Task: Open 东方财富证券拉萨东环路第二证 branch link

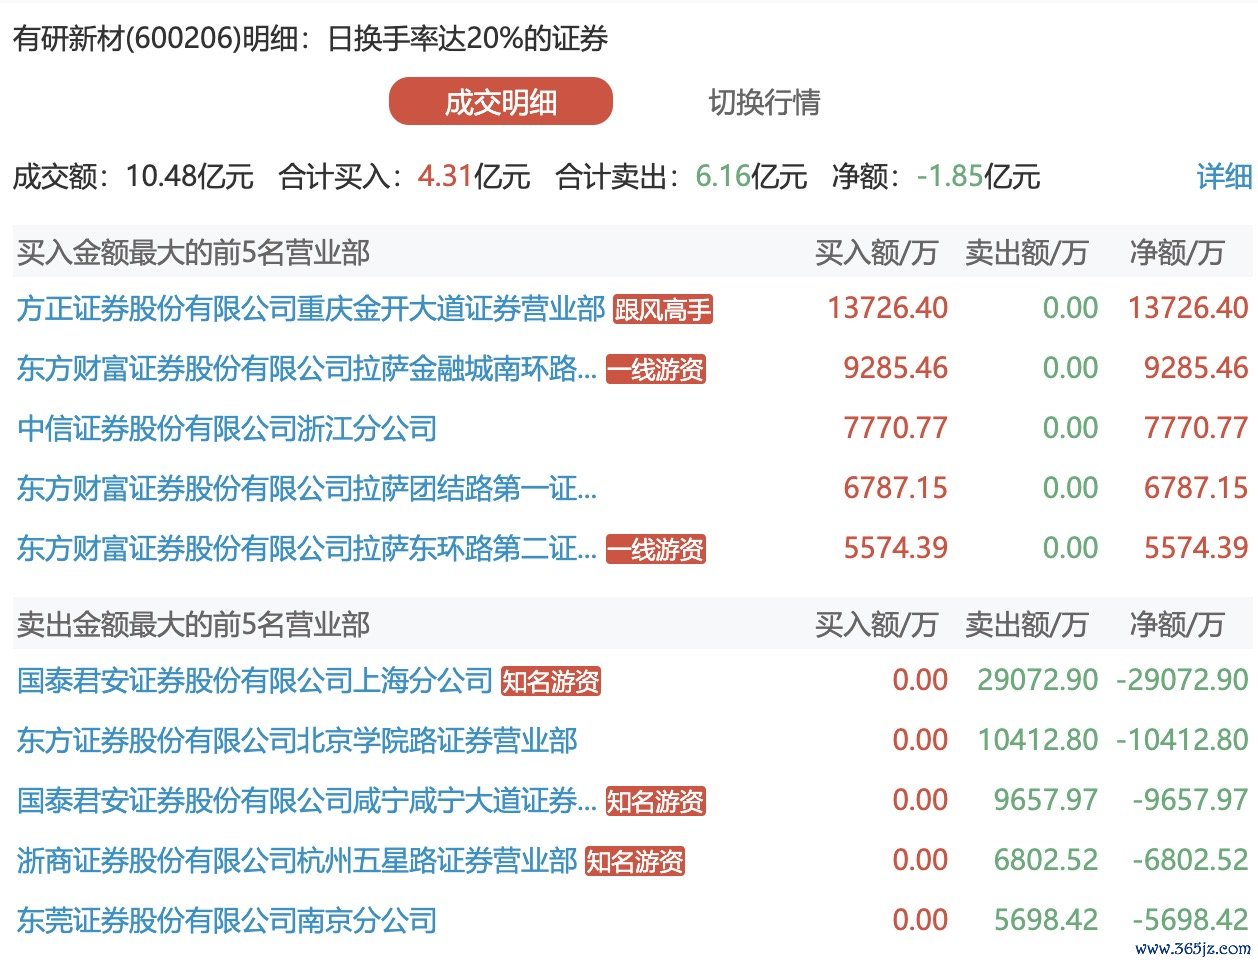Action: tap(306, 549)
